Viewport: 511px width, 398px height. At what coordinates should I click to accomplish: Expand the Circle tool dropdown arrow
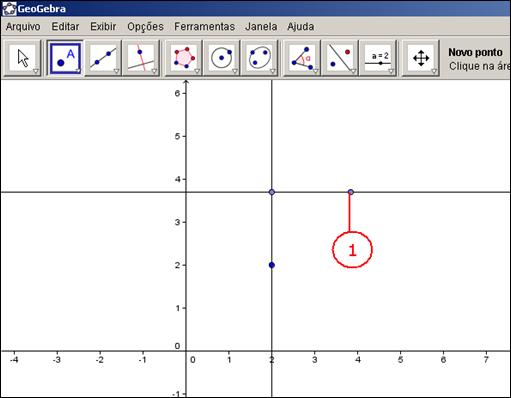[x=235, y=71]
